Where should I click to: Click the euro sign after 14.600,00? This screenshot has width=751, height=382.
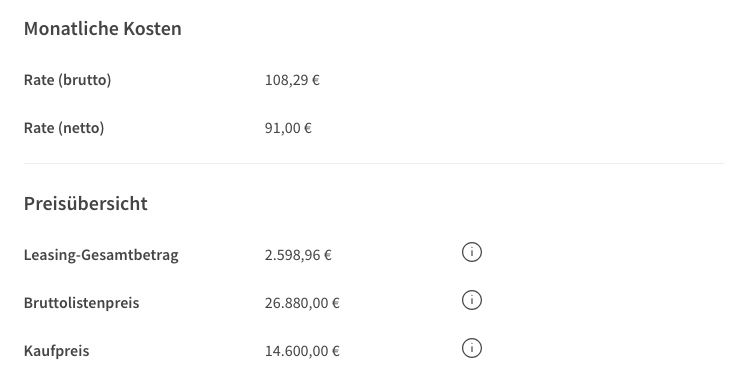336,351
